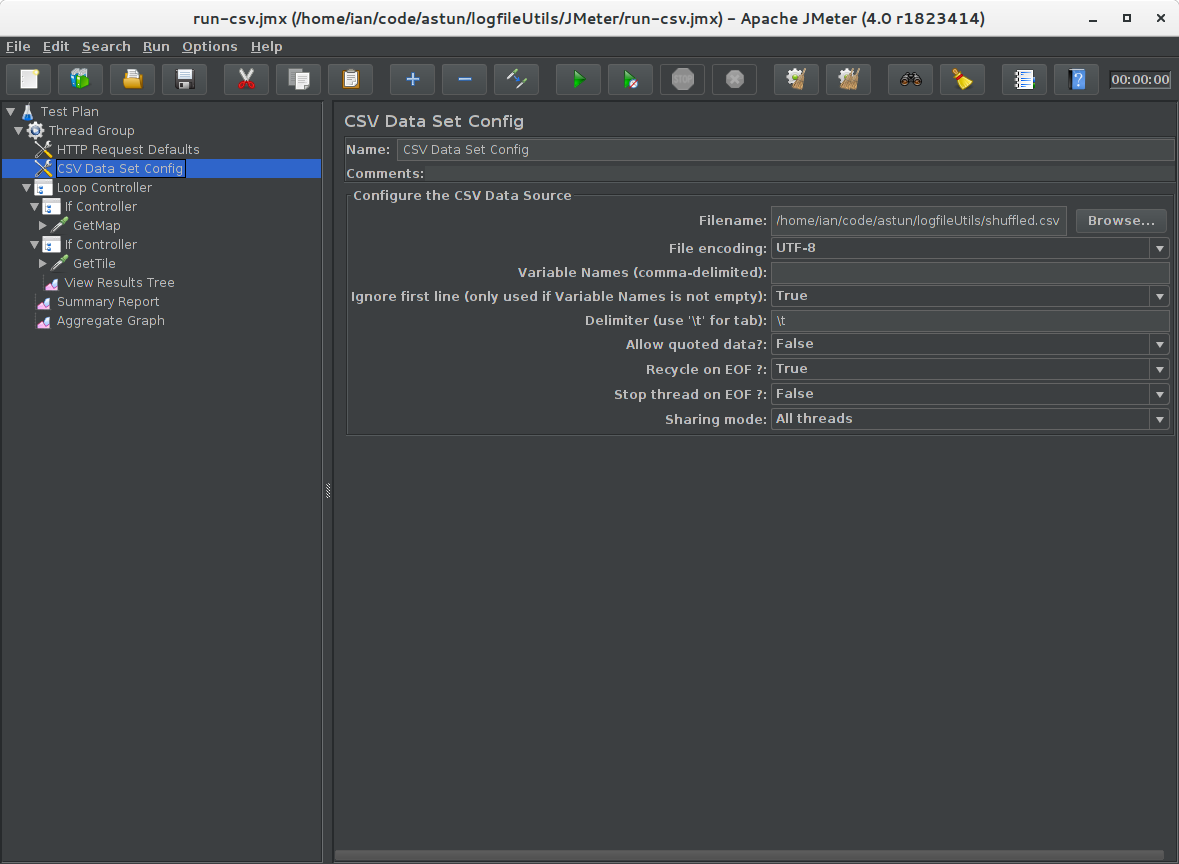The height and width of the screenshot is (864, 1179).
Task: Click the Help question mark icon
Action: point(1077,79)
